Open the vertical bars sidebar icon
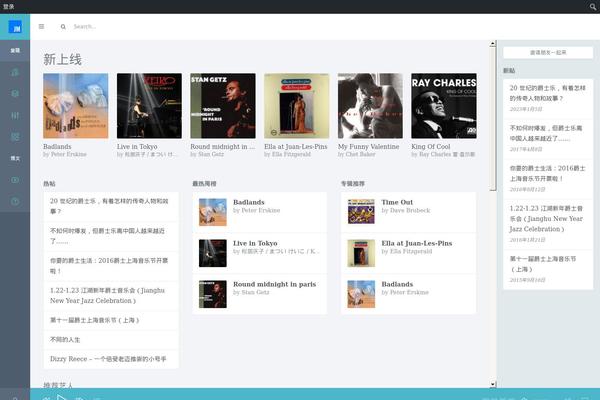 tap(15, 115)
